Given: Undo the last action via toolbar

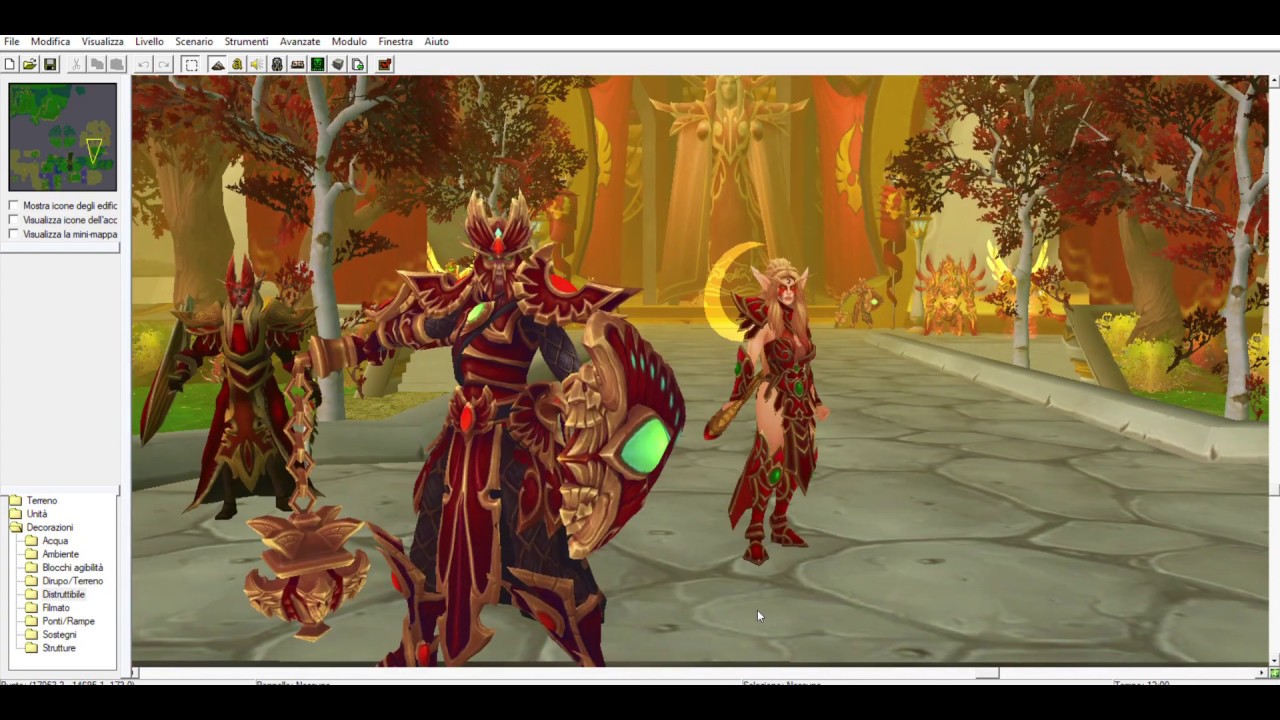Looking at the screenshot, I should pyautogui.click(x=144, y=64).
